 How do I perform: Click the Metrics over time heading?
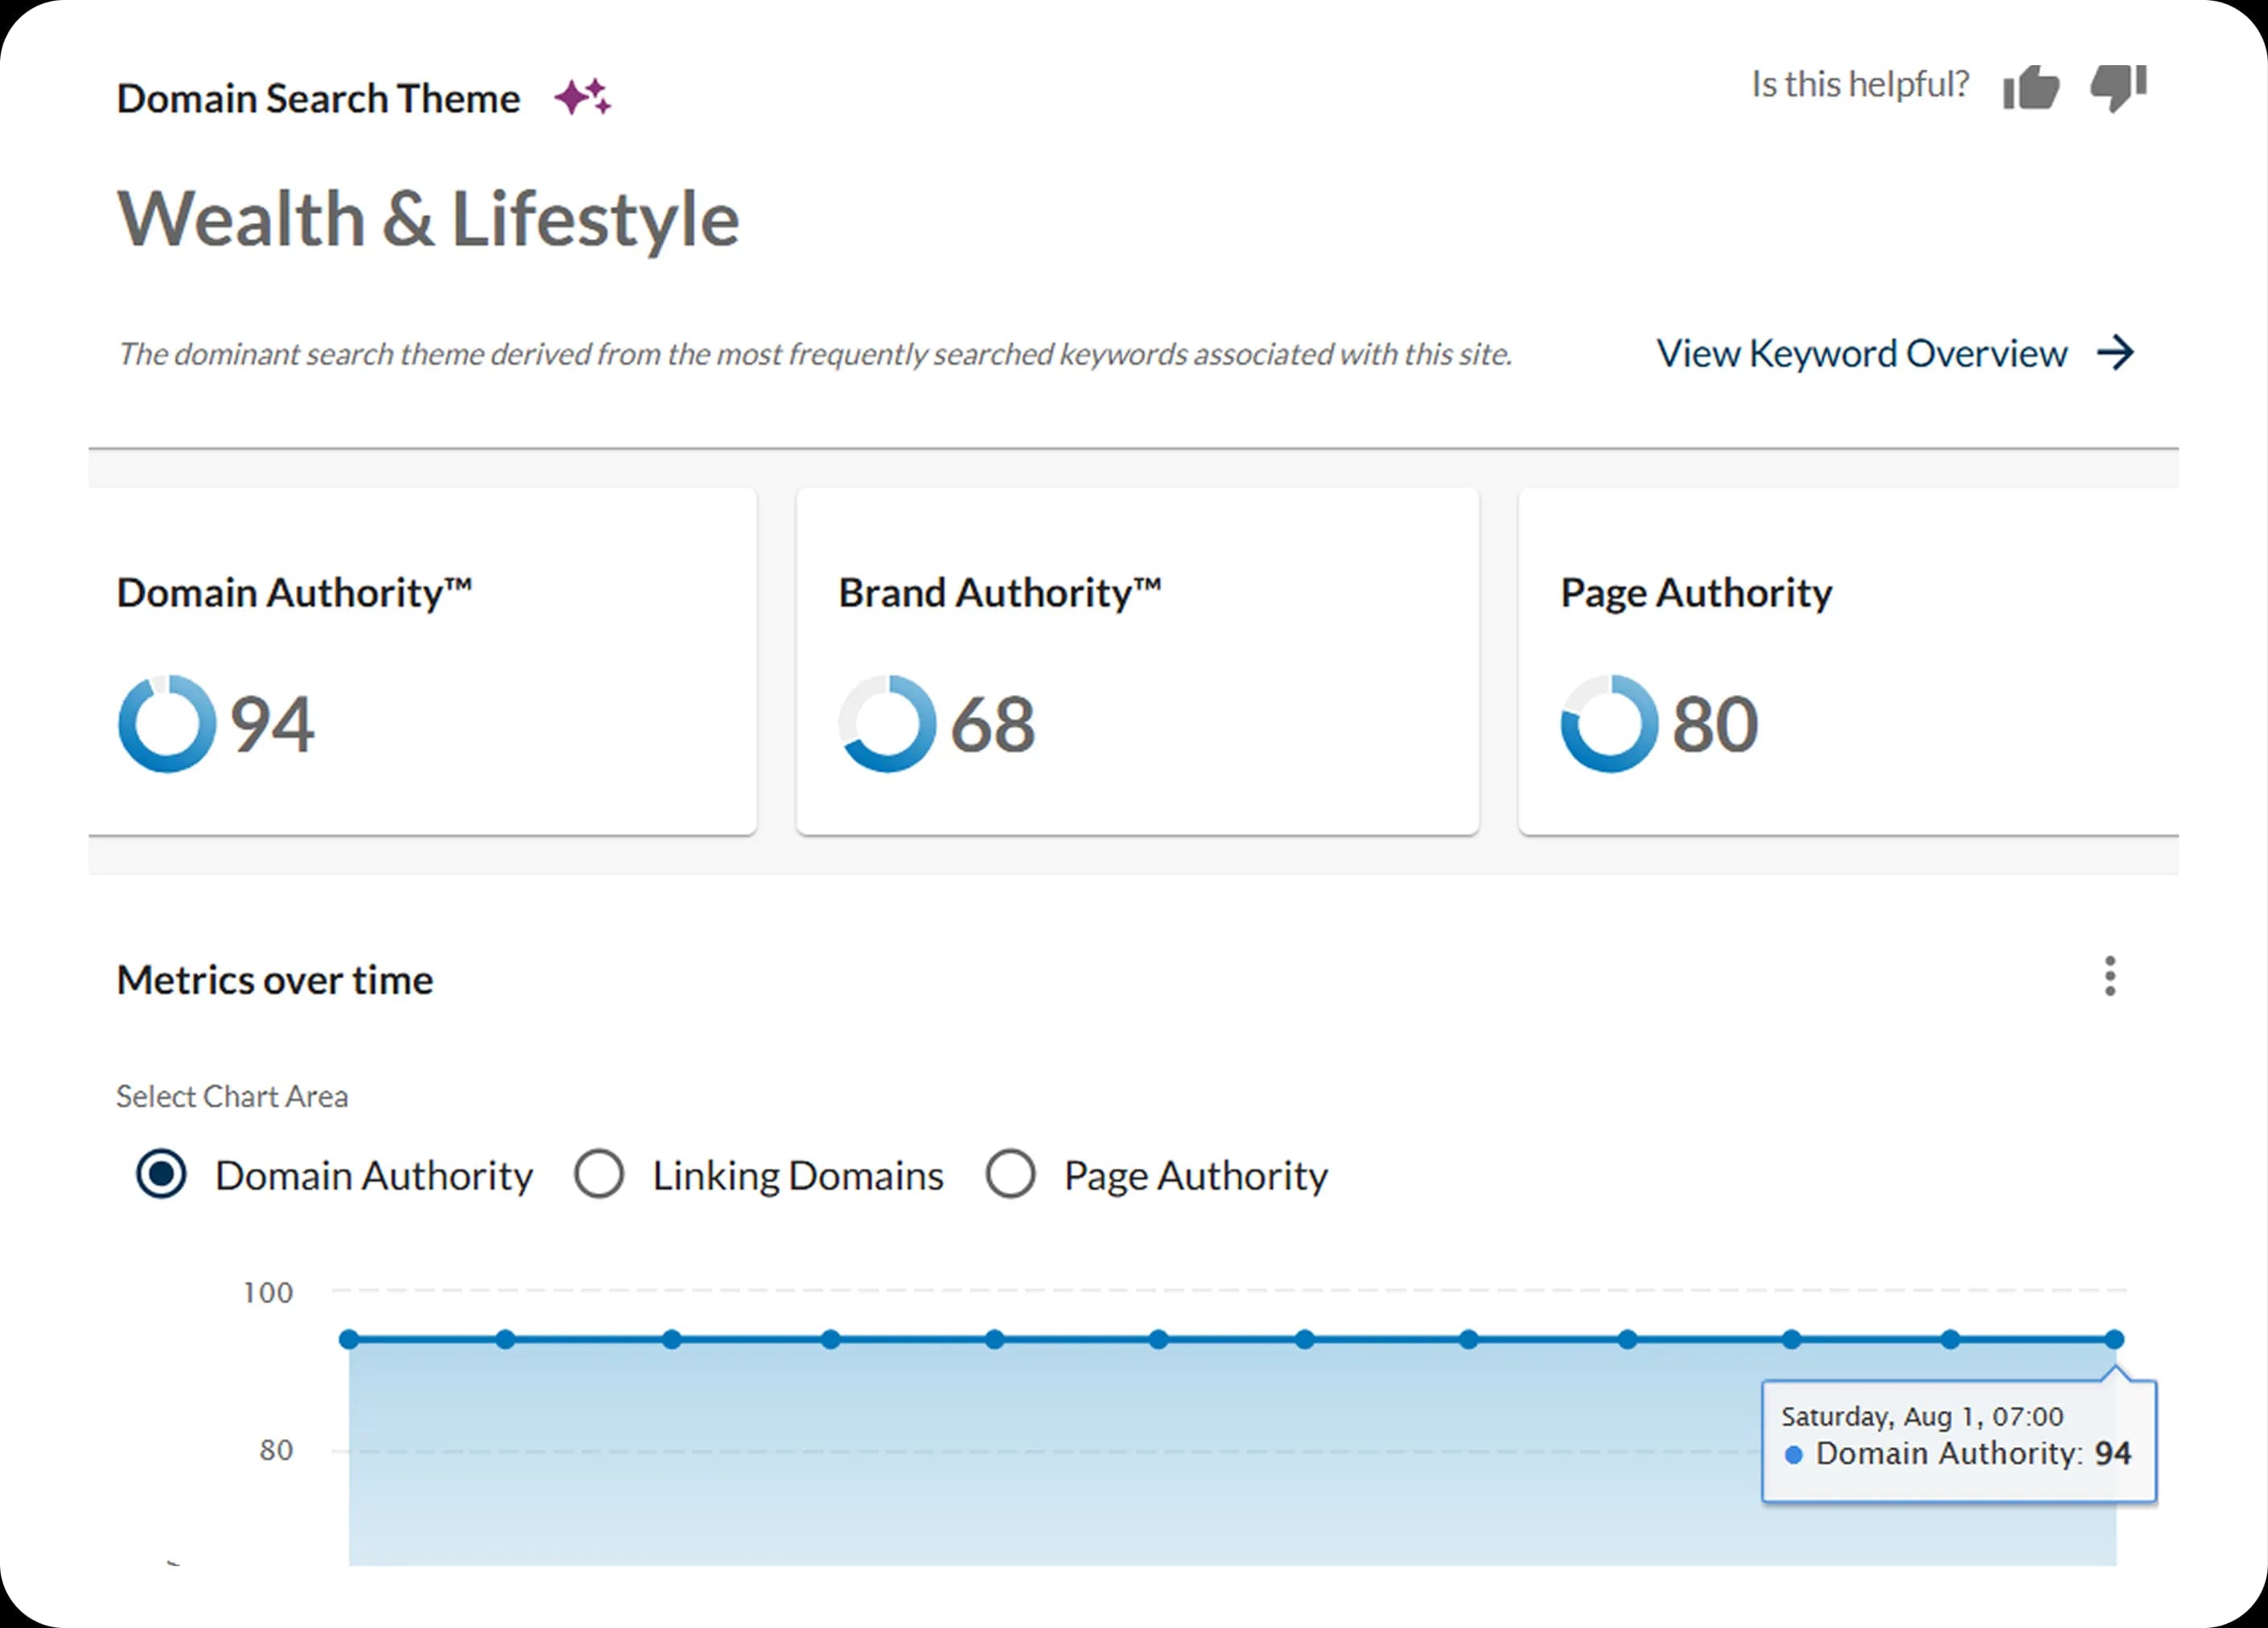[275, 980]
